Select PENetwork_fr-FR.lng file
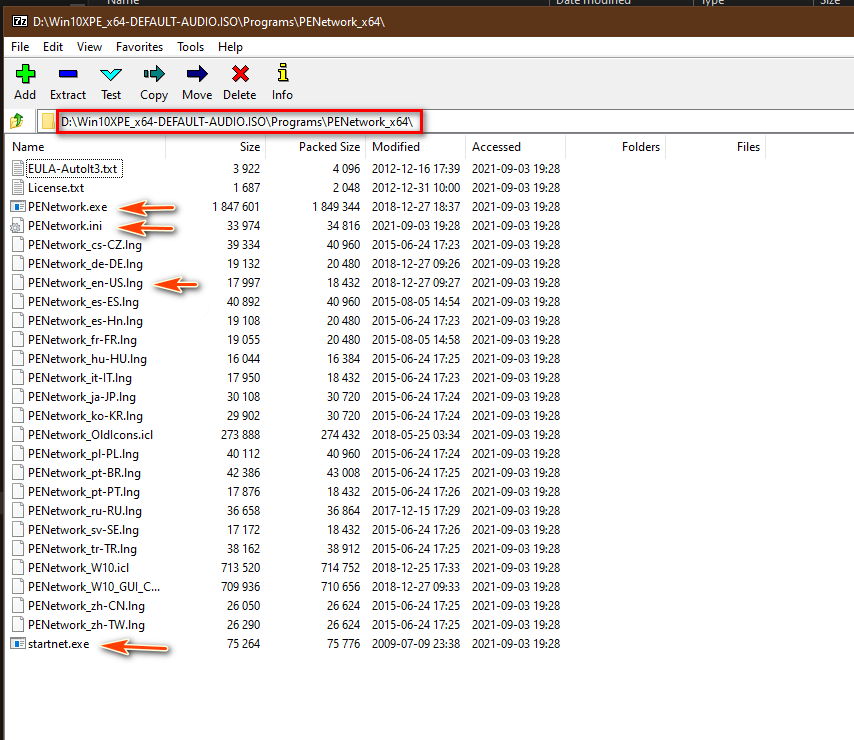 pyautogui.click(x=82, y=340)
